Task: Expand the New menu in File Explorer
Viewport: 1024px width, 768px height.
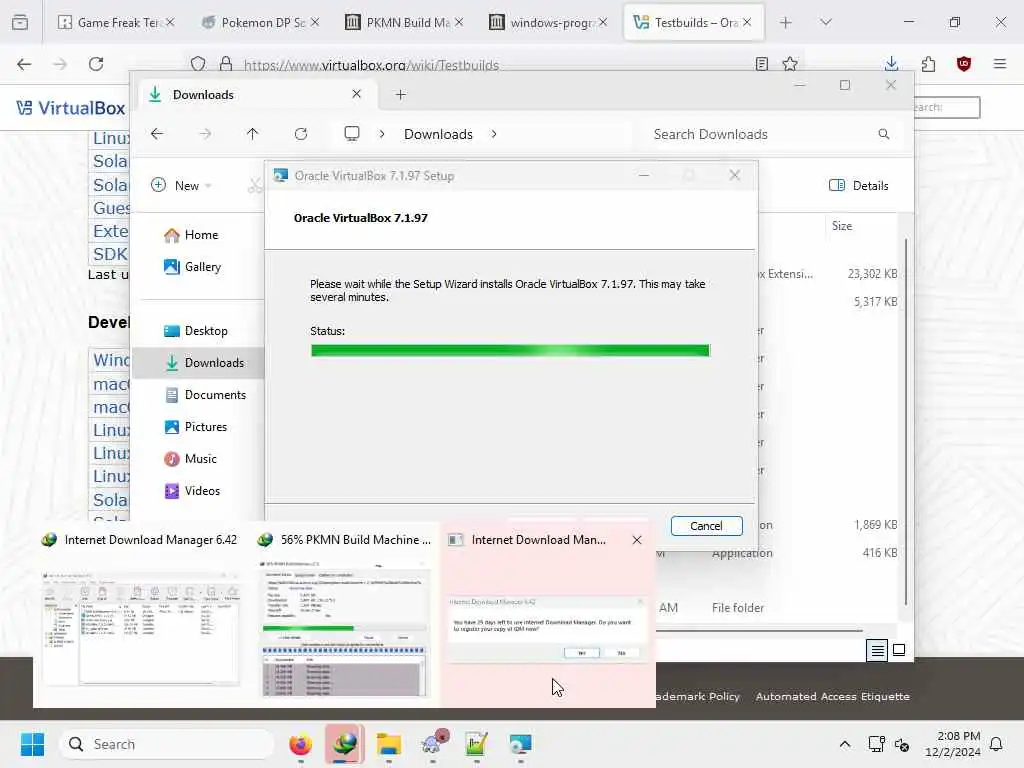Action: tap(182, 185)
